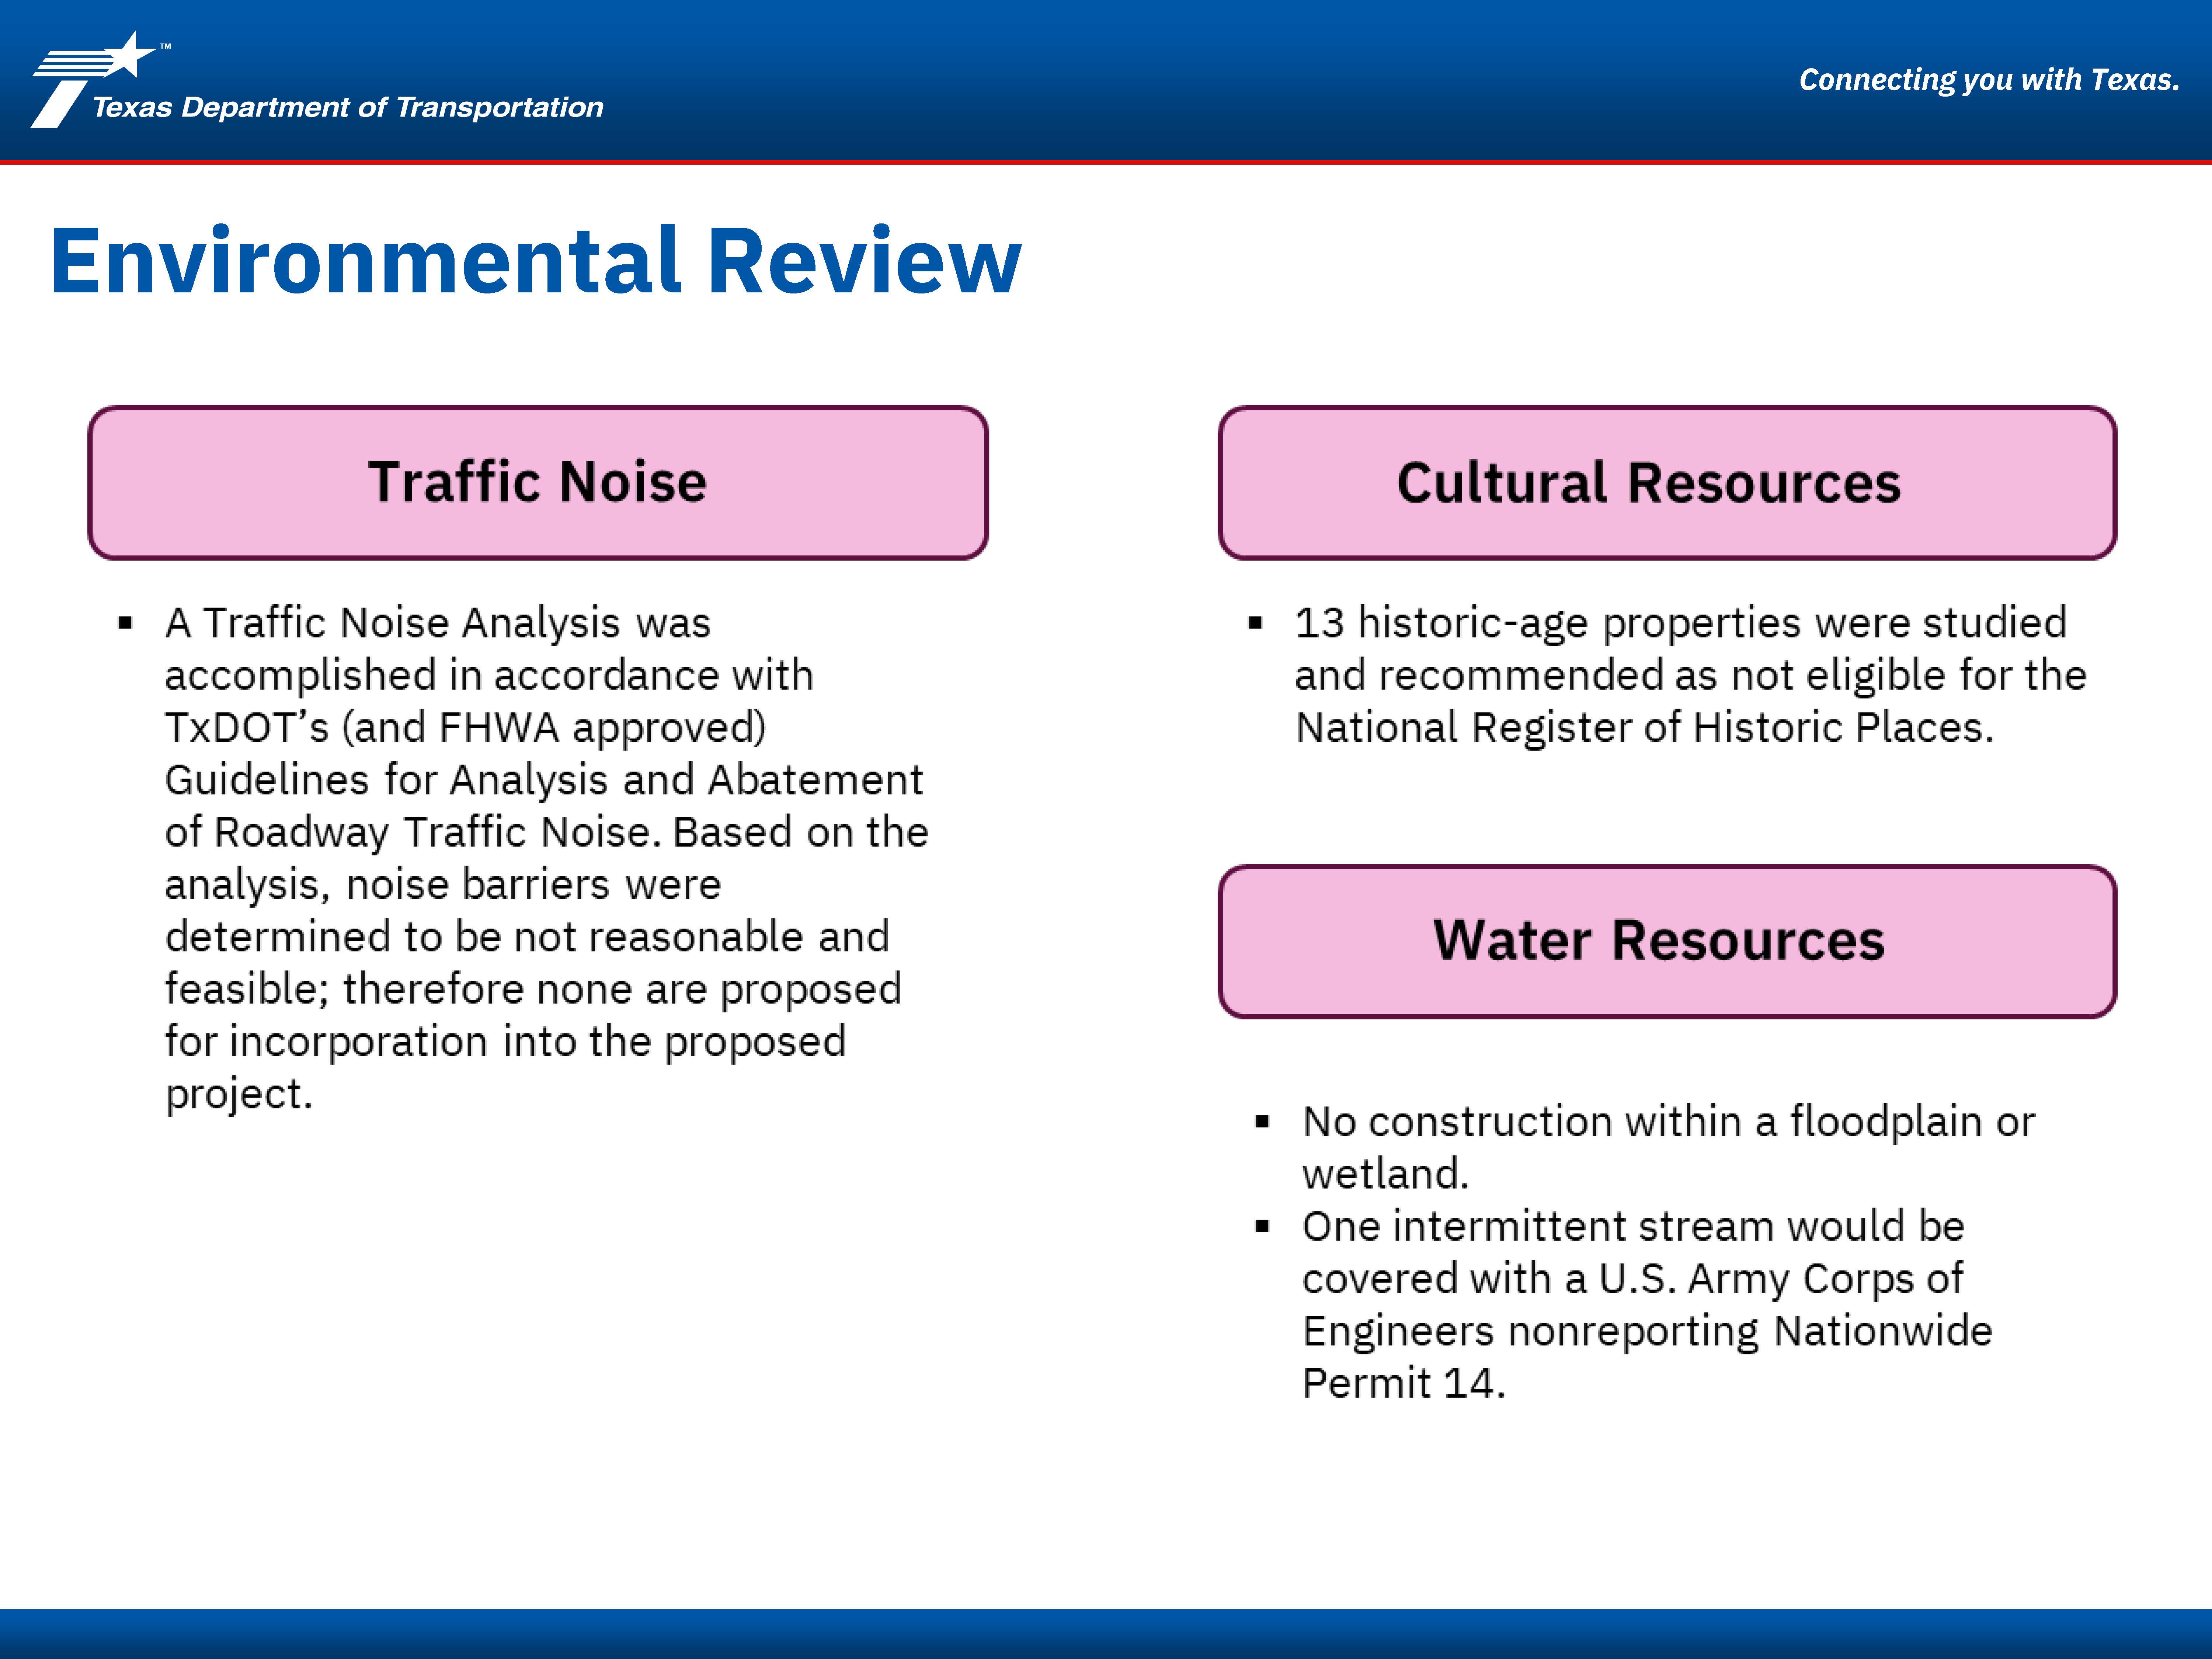This screenshot has width=2212, height=1659.
Task: Select the 'Traffic Noise' pink box
Action: point(538,482)
